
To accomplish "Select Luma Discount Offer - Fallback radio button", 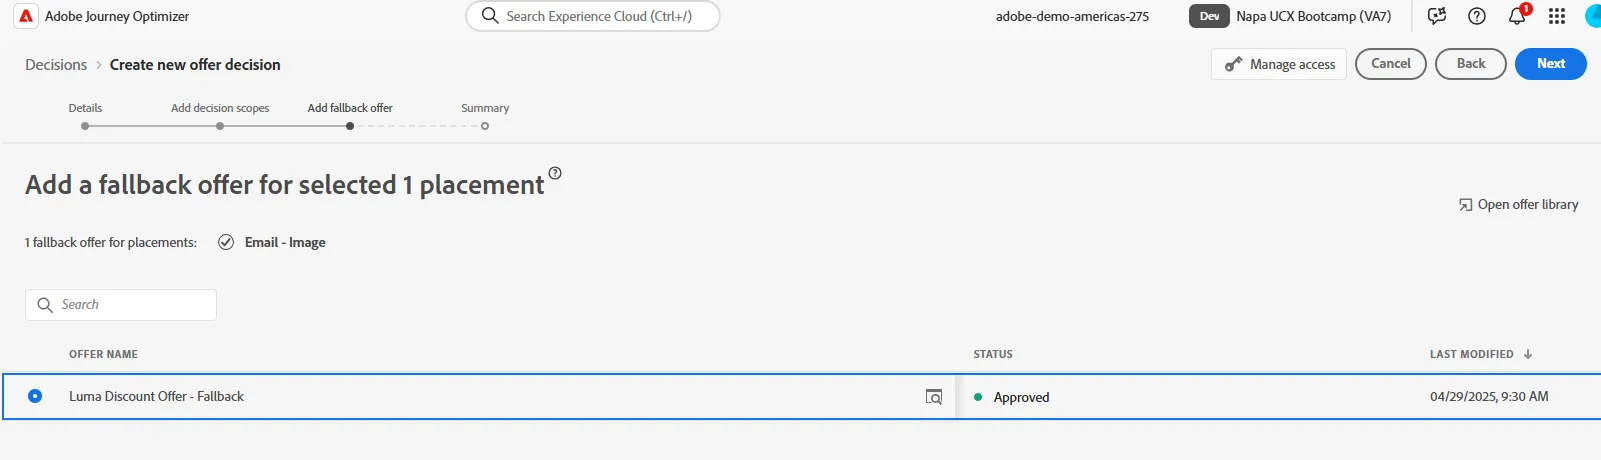I will [35, 396].
